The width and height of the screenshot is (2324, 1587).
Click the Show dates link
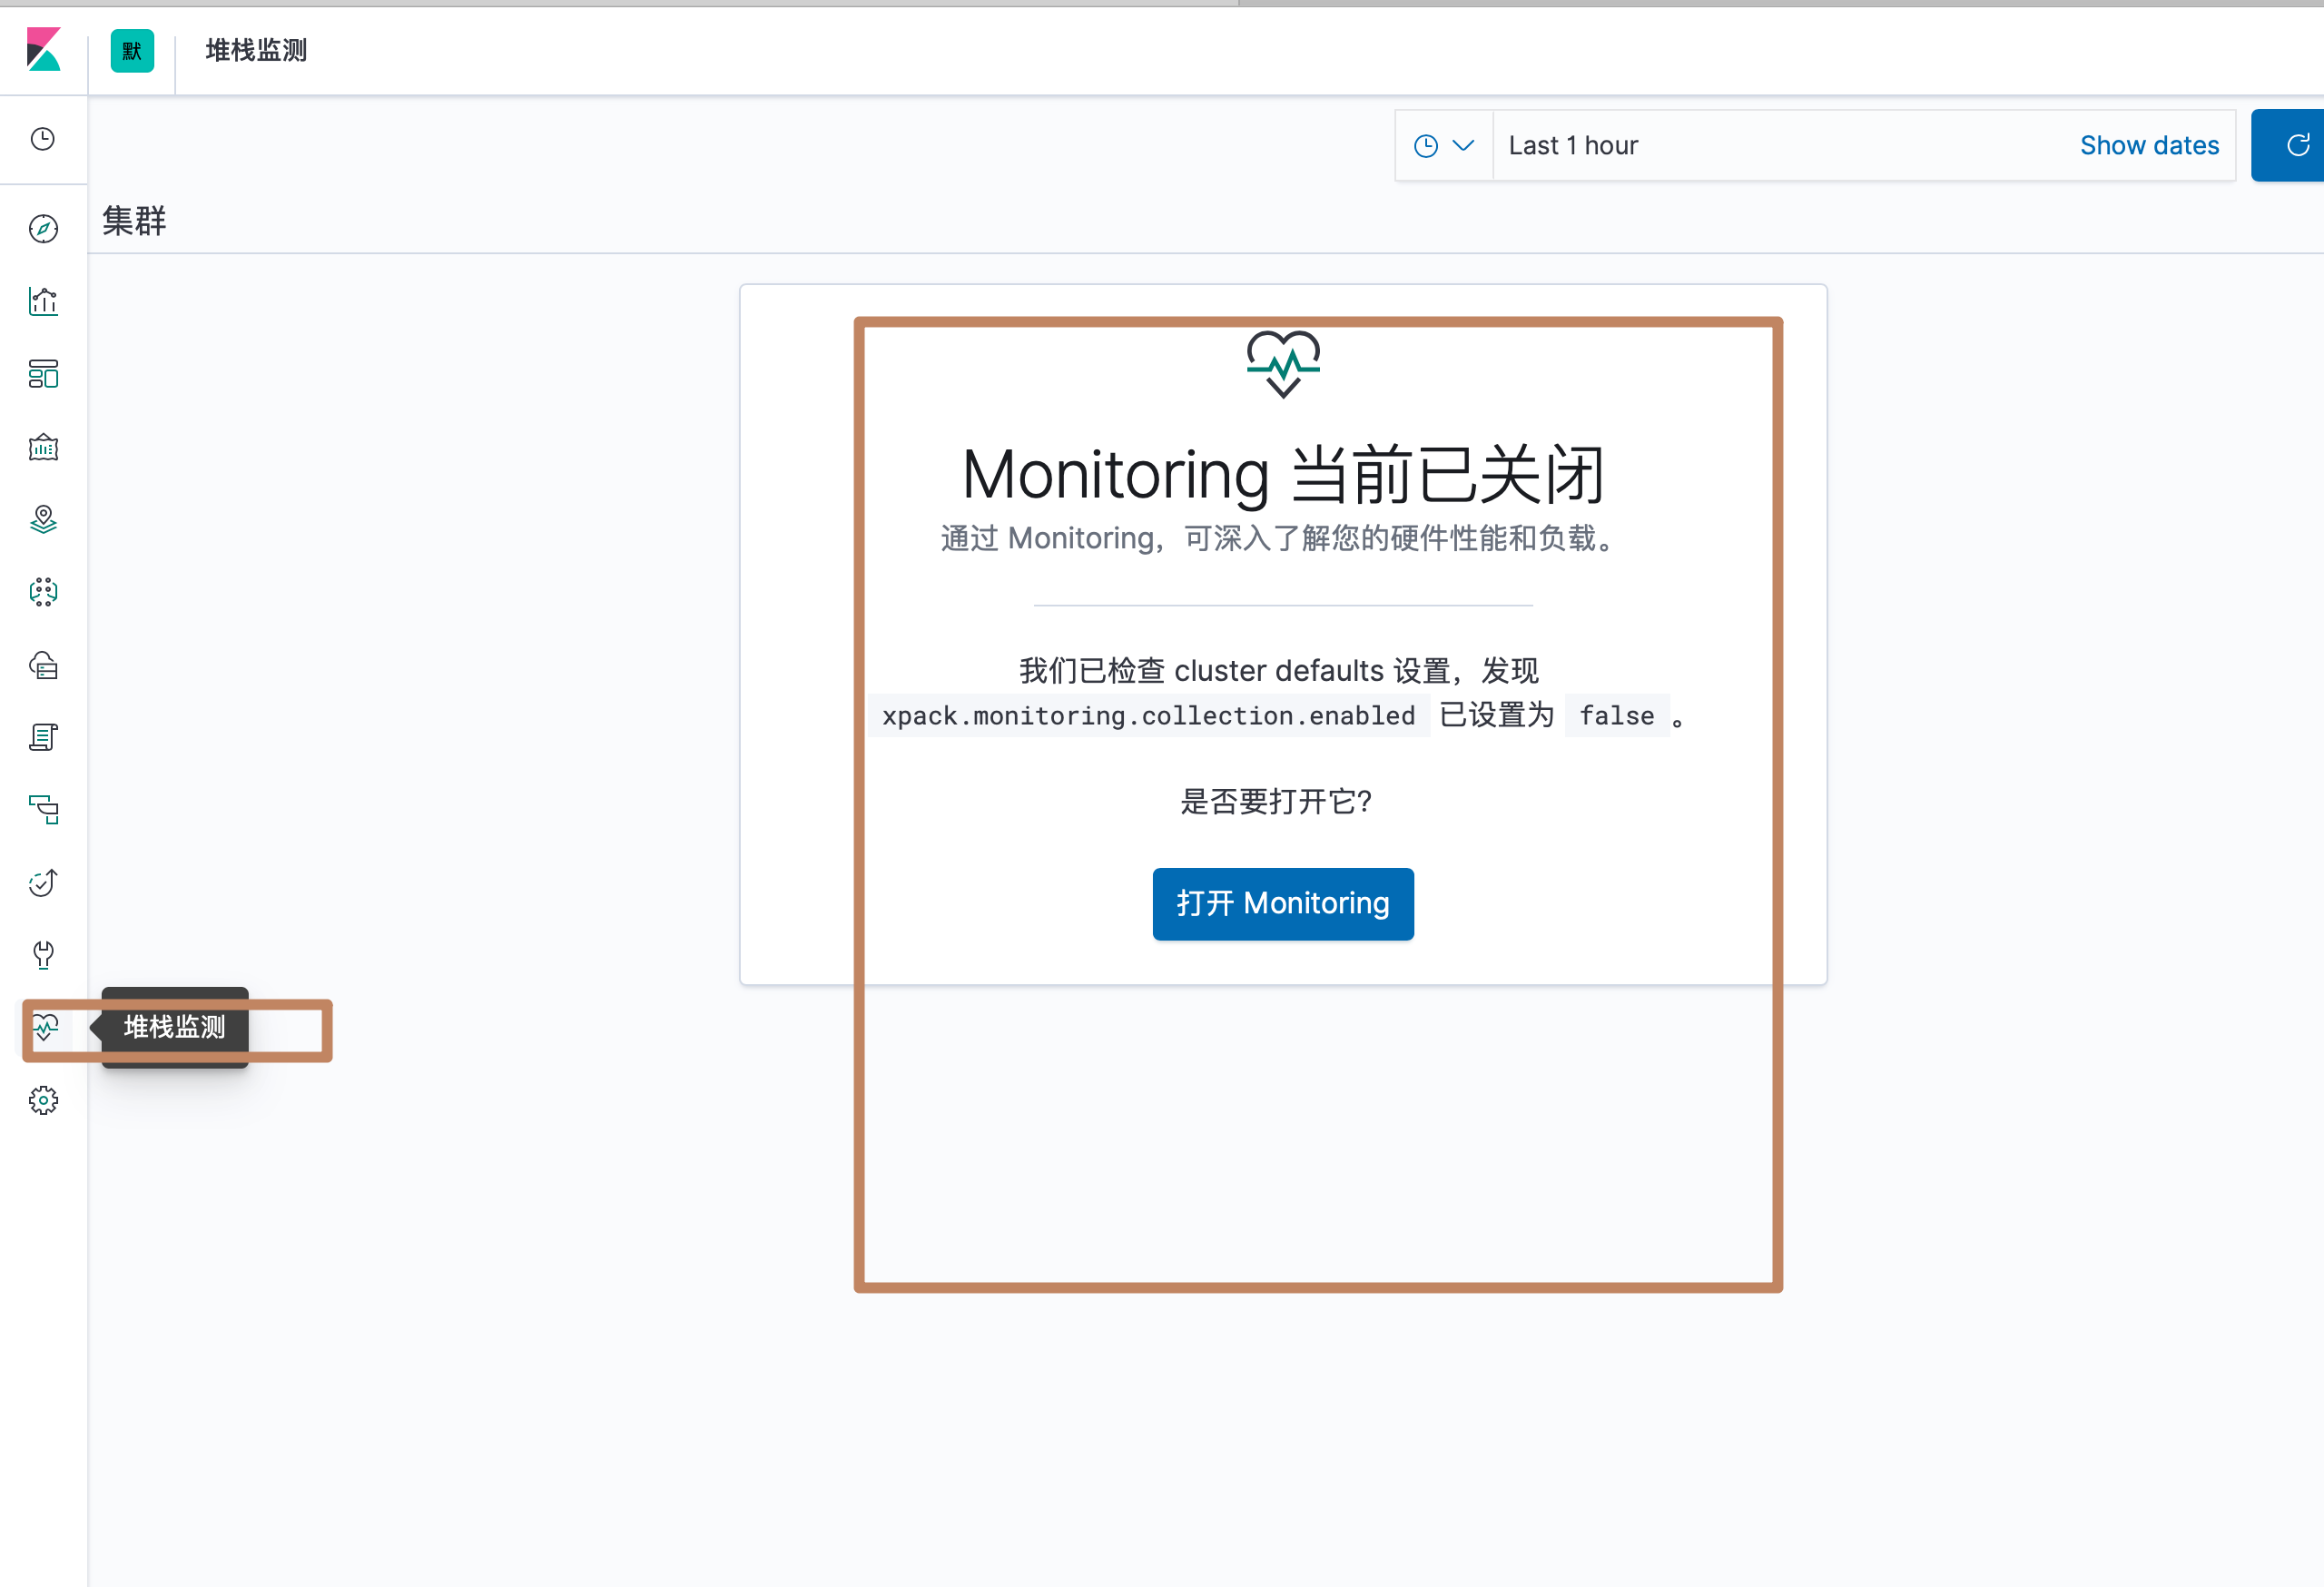click(x=2148, y=146)
